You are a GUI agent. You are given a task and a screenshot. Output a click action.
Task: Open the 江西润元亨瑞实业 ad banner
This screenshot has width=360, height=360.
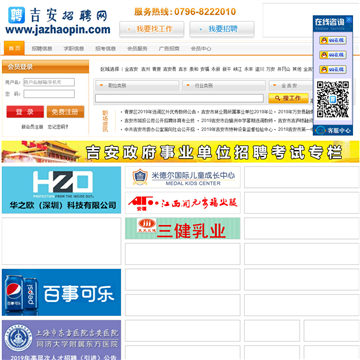click(x=183, y=203)
